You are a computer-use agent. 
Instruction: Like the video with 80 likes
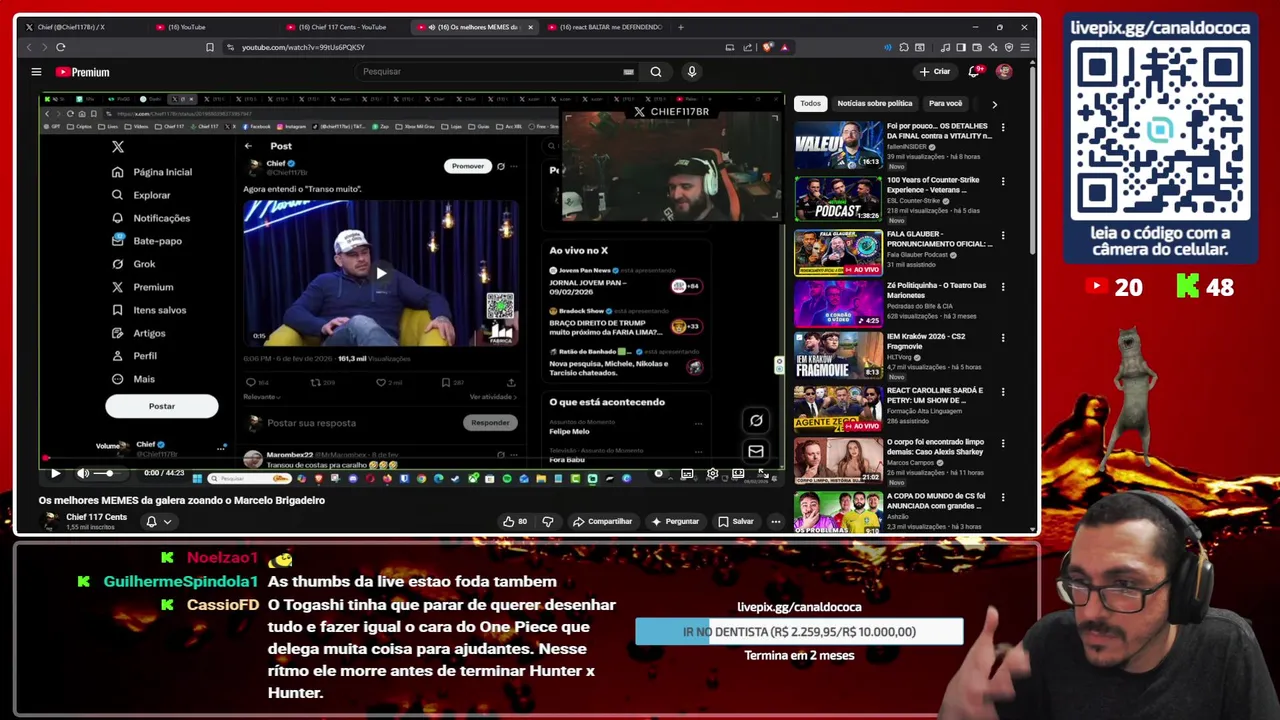(515, 521)
